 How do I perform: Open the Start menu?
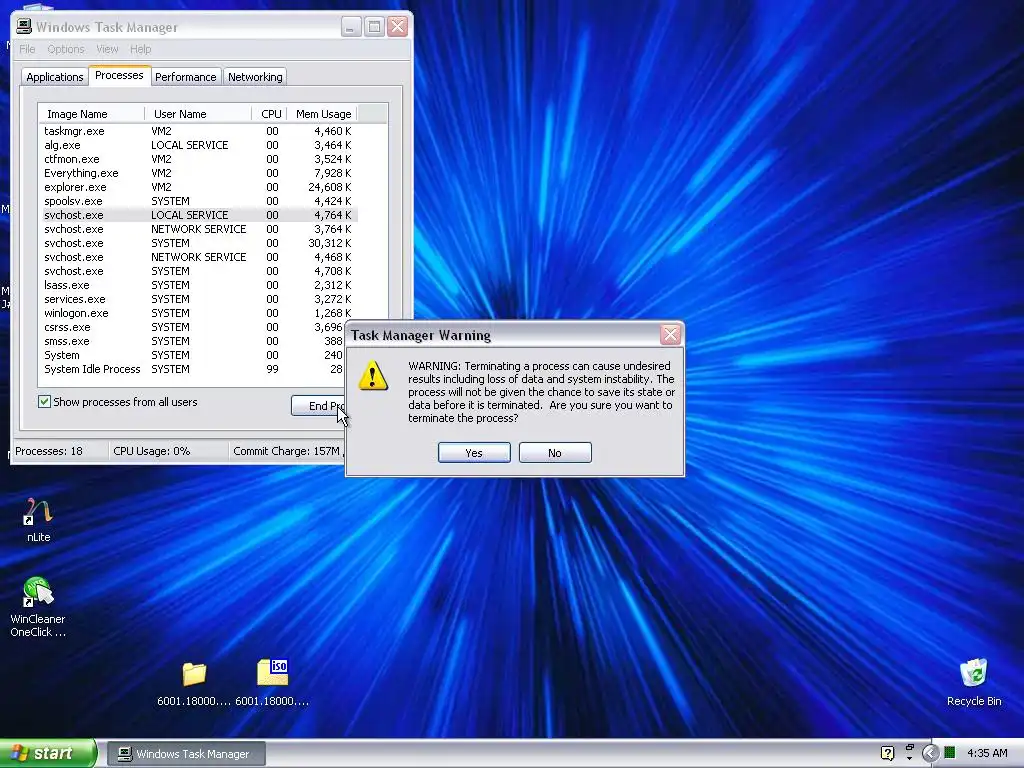[48, 753]
